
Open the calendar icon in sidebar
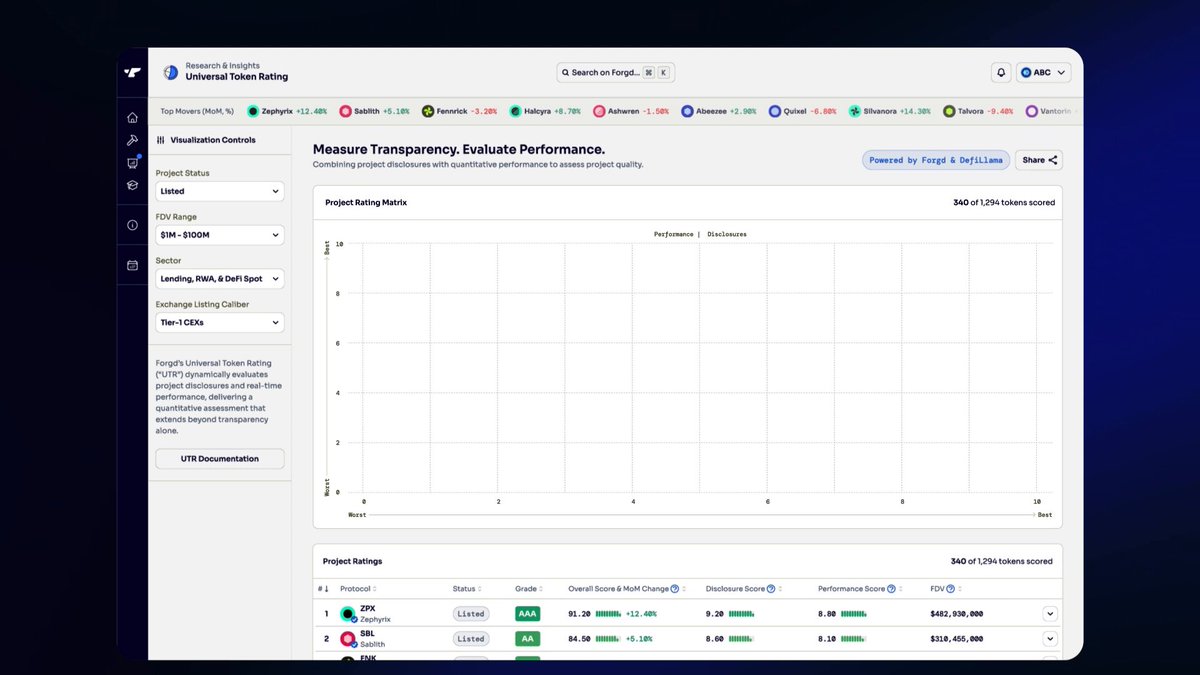132,265
